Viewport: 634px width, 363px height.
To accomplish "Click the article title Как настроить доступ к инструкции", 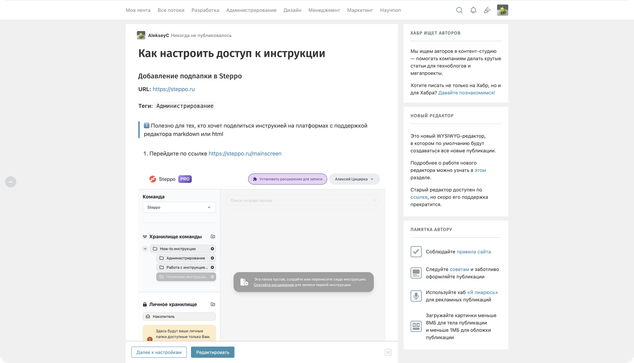I will click(x=232, y=53).
